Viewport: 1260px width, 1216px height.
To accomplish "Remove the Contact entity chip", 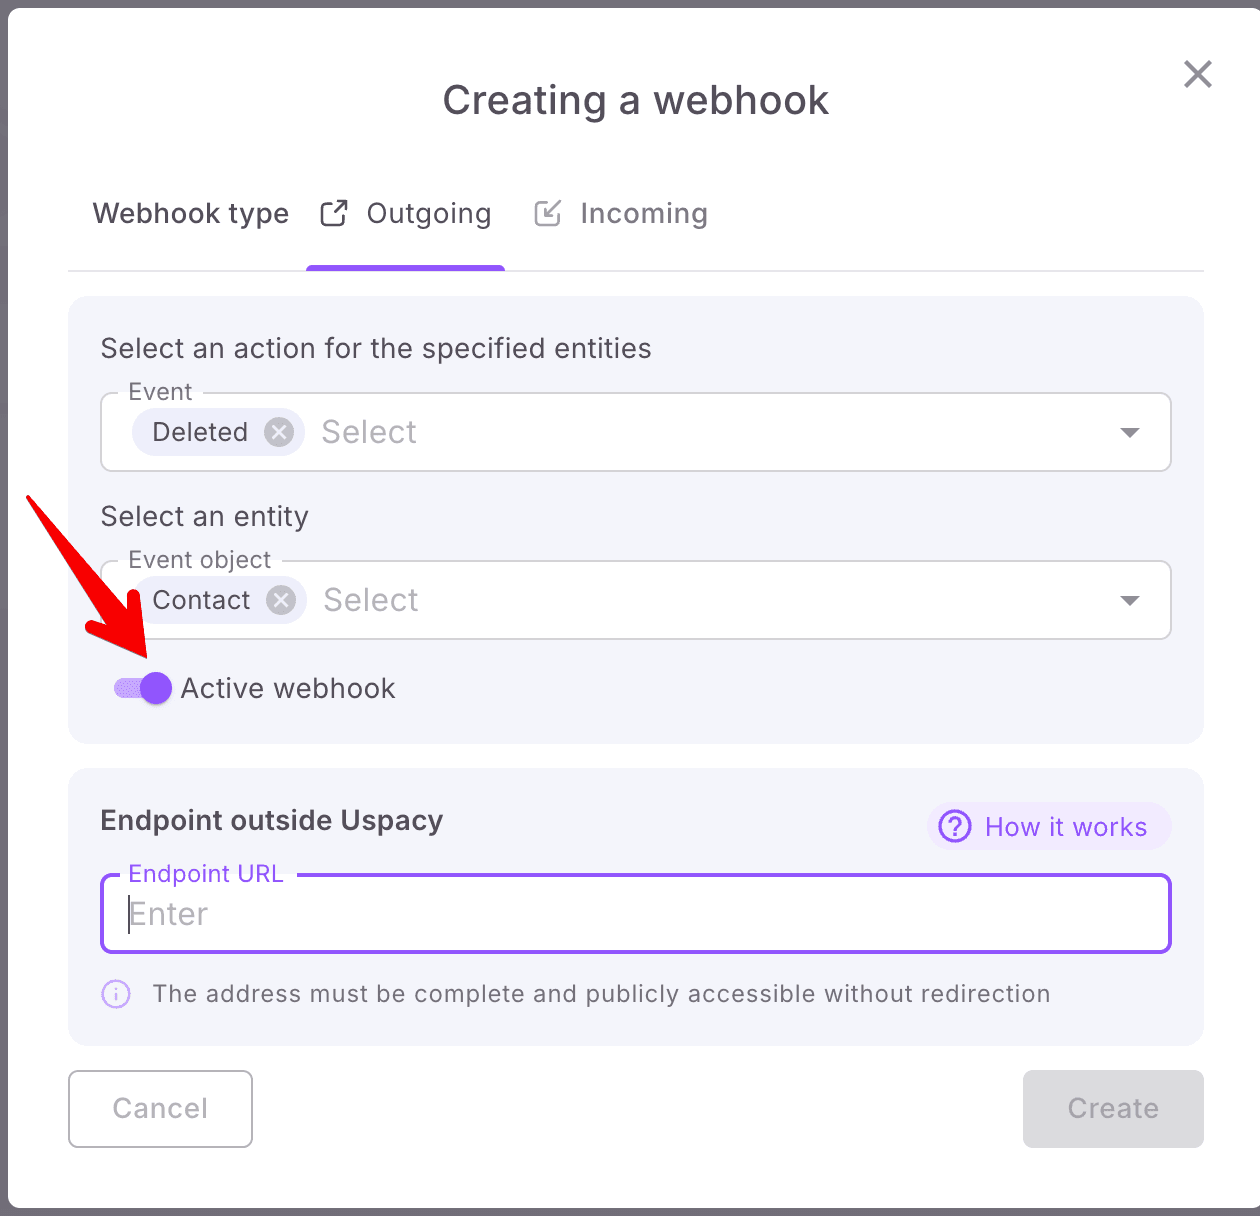I will coord(281,600).
